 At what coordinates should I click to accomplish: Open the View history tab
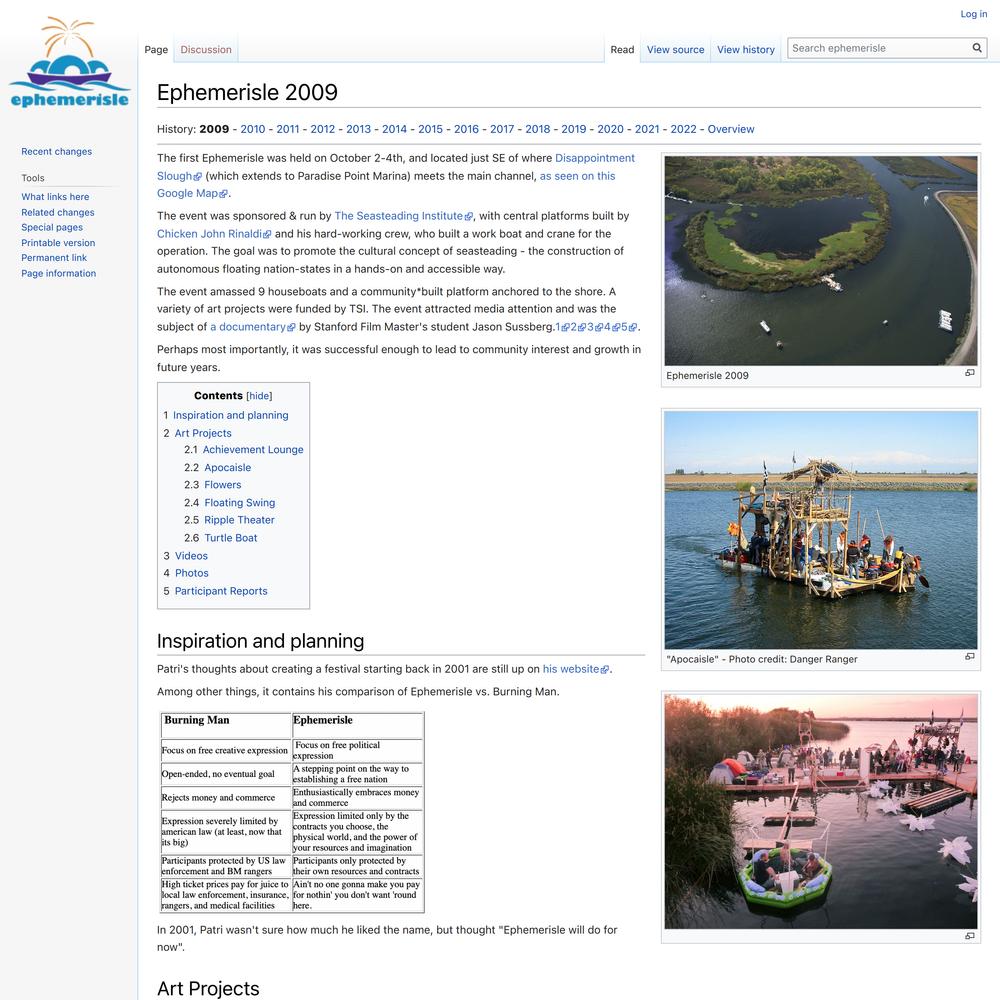pos(746,50)
